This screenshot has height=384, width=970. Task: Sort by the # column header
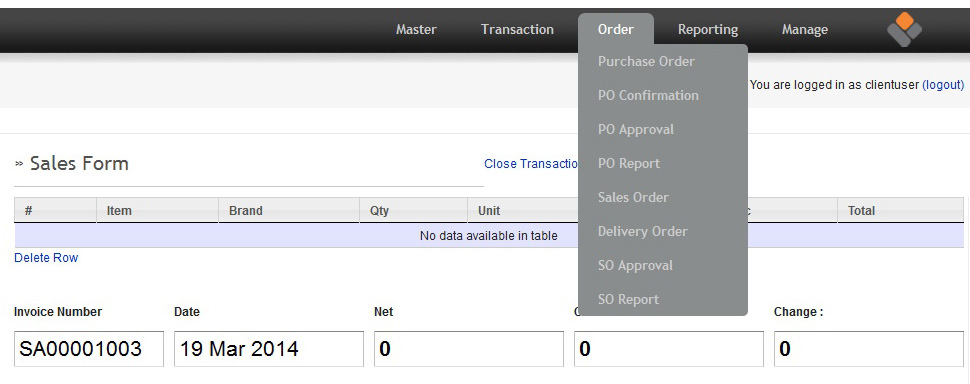(55, 210)
